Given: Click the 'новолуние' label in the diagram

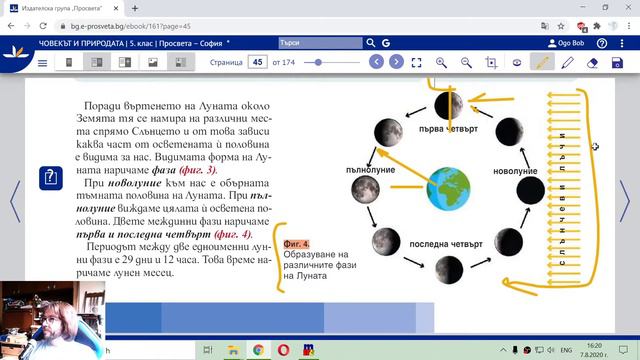Looking at the screenshot, I should pyautogui.click(x=515, y=171).
